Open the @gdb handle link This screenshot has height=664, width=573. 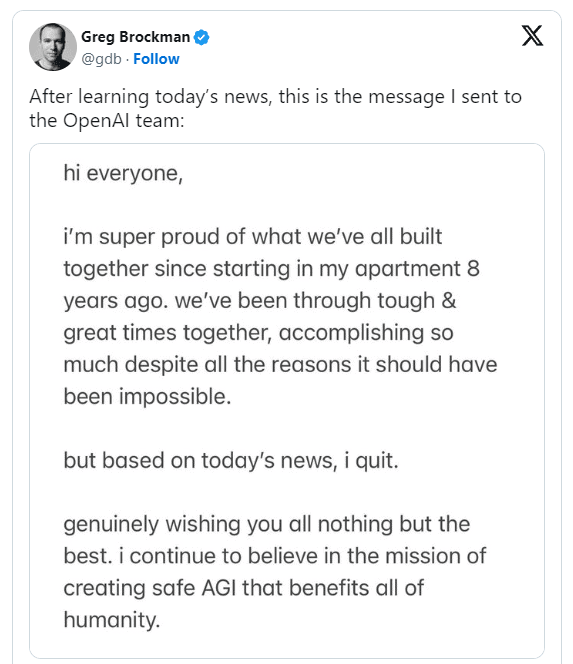coord(101,59)
